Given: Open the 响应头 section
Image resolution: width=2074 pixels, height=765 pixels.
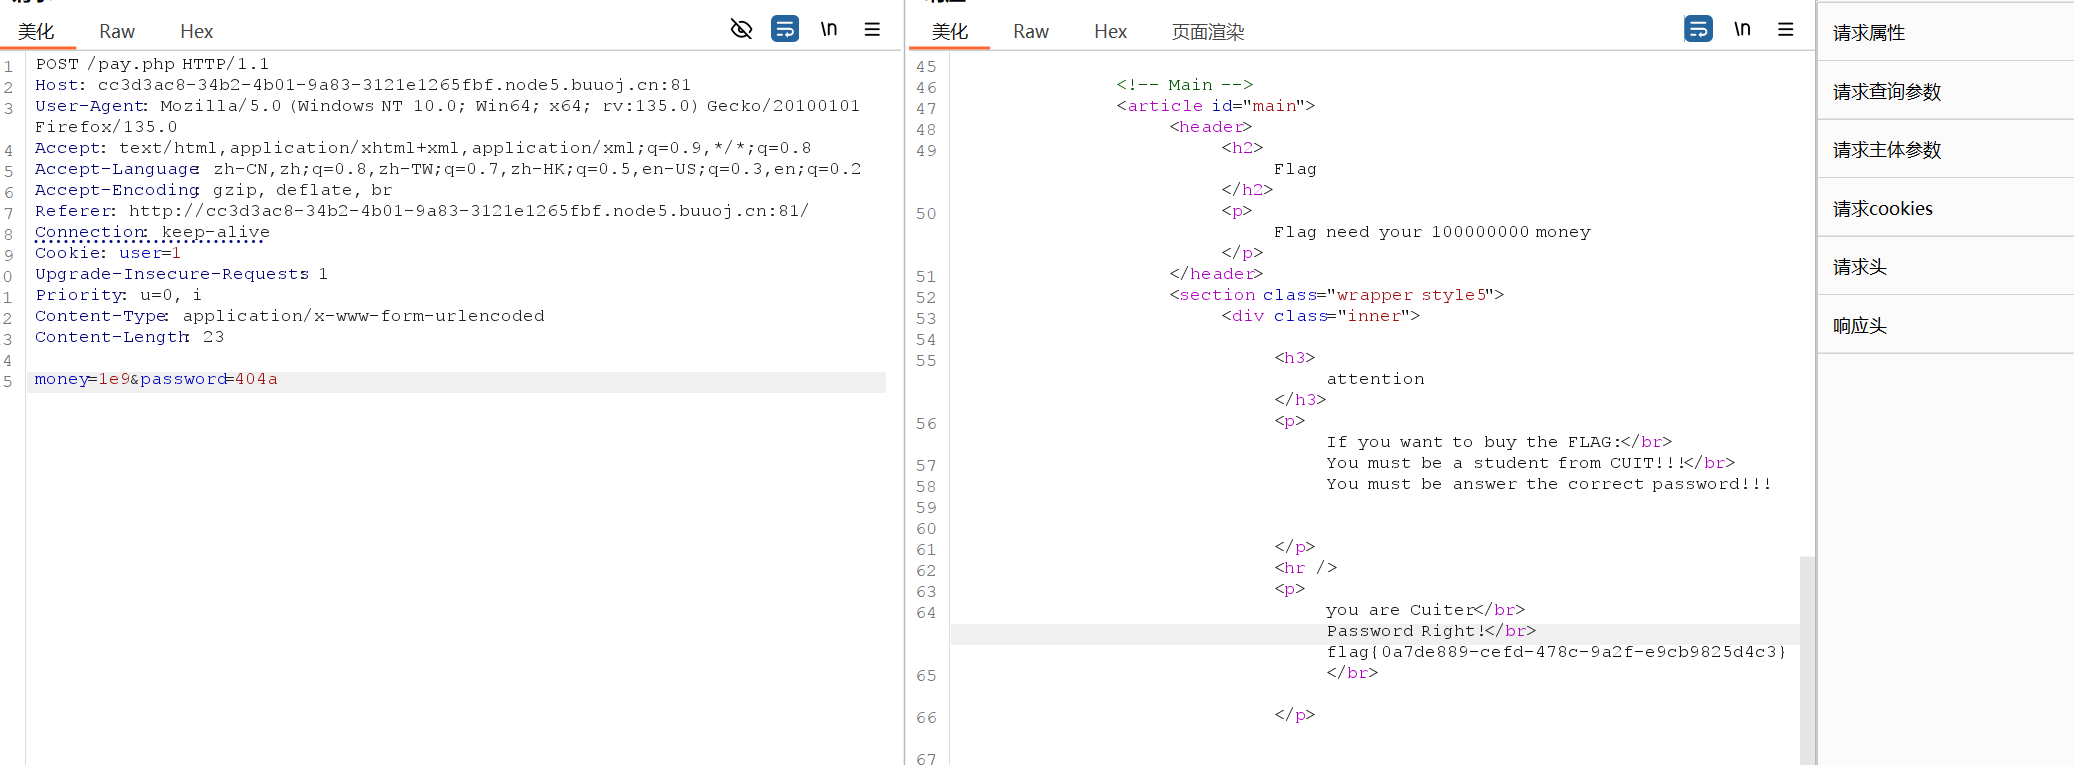Looking at the screenshot, I should click(x=1859, y=326).
